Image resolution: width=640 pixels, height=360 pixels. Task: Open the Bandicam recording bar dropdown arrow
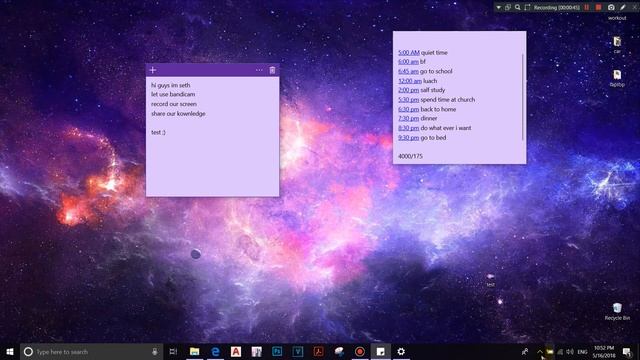[x=498, y=7]
